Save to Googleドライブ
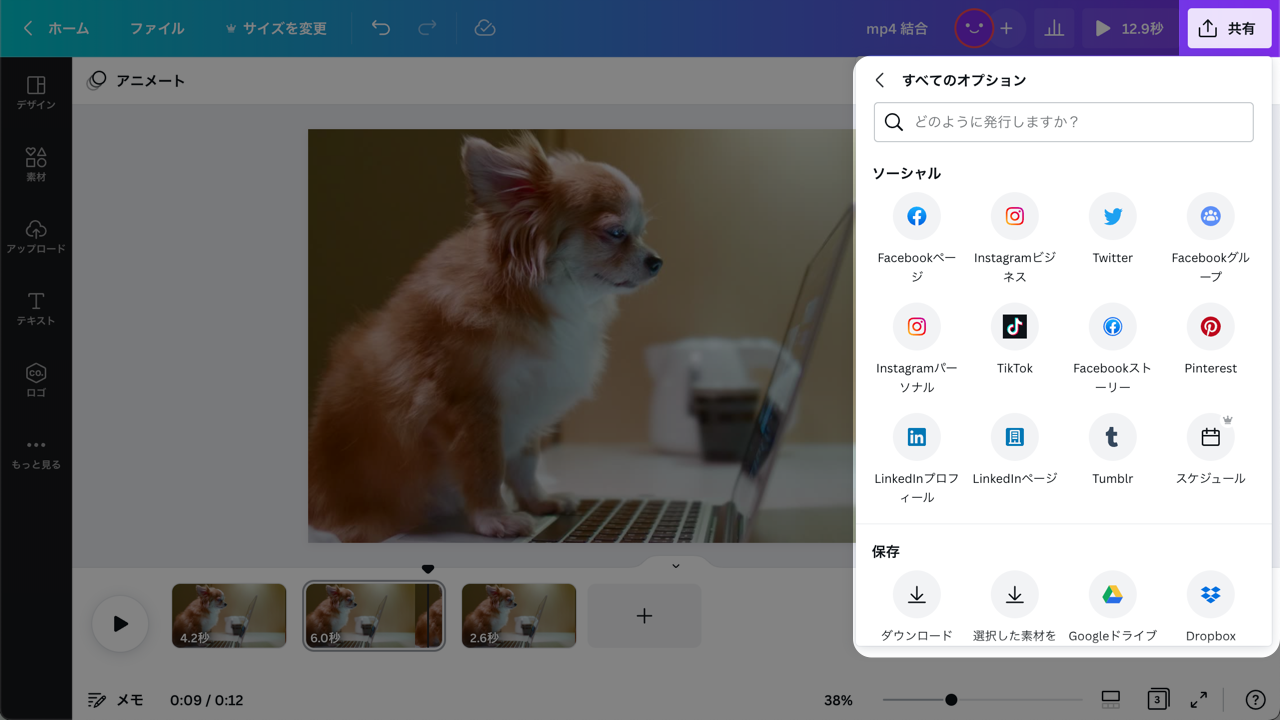The height and width of the screenshot is (720, 1280). click(x=1112, y=595)
